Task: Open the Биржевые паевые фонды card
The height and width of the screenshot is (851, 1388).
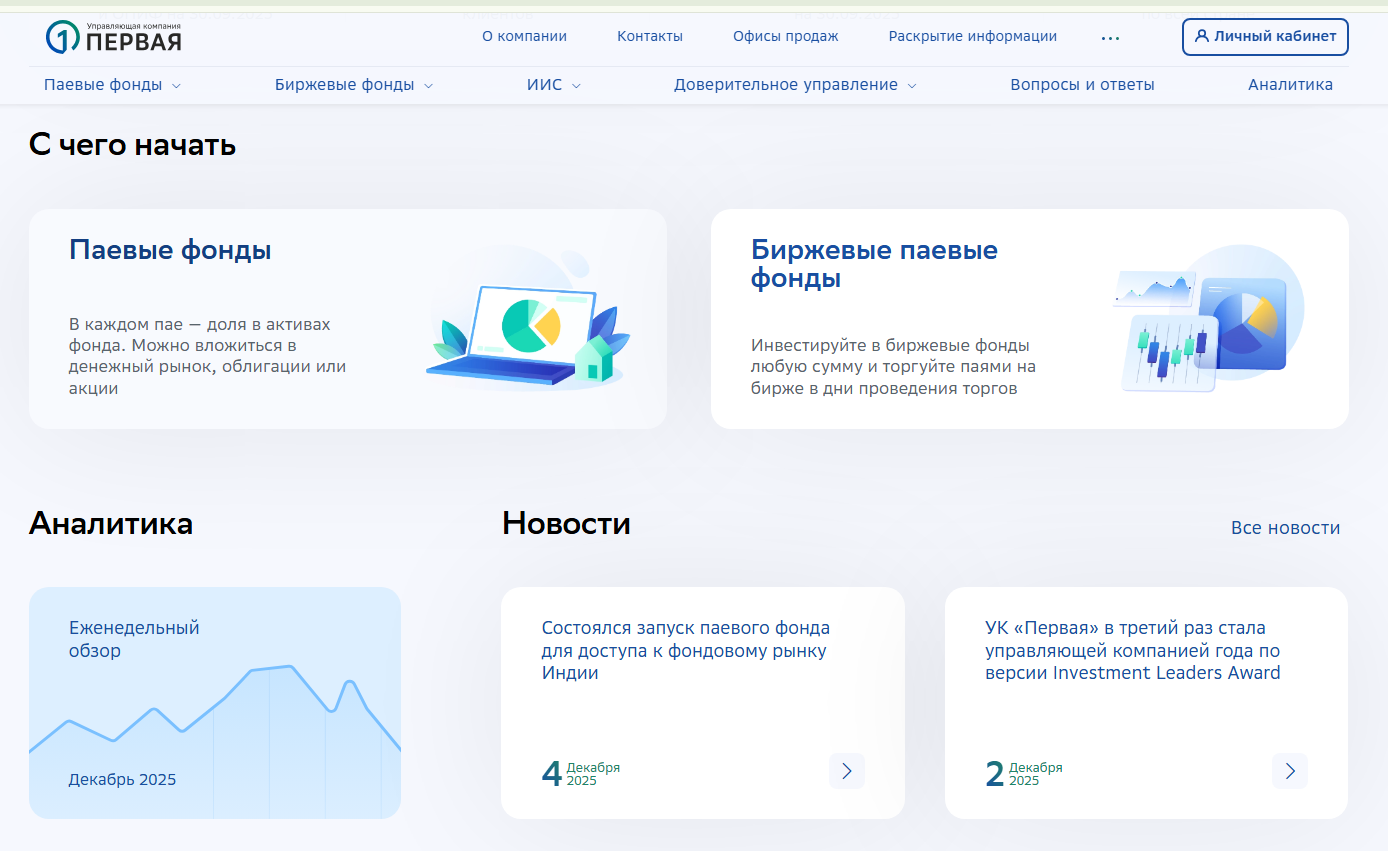Action: coord(1029,318)
